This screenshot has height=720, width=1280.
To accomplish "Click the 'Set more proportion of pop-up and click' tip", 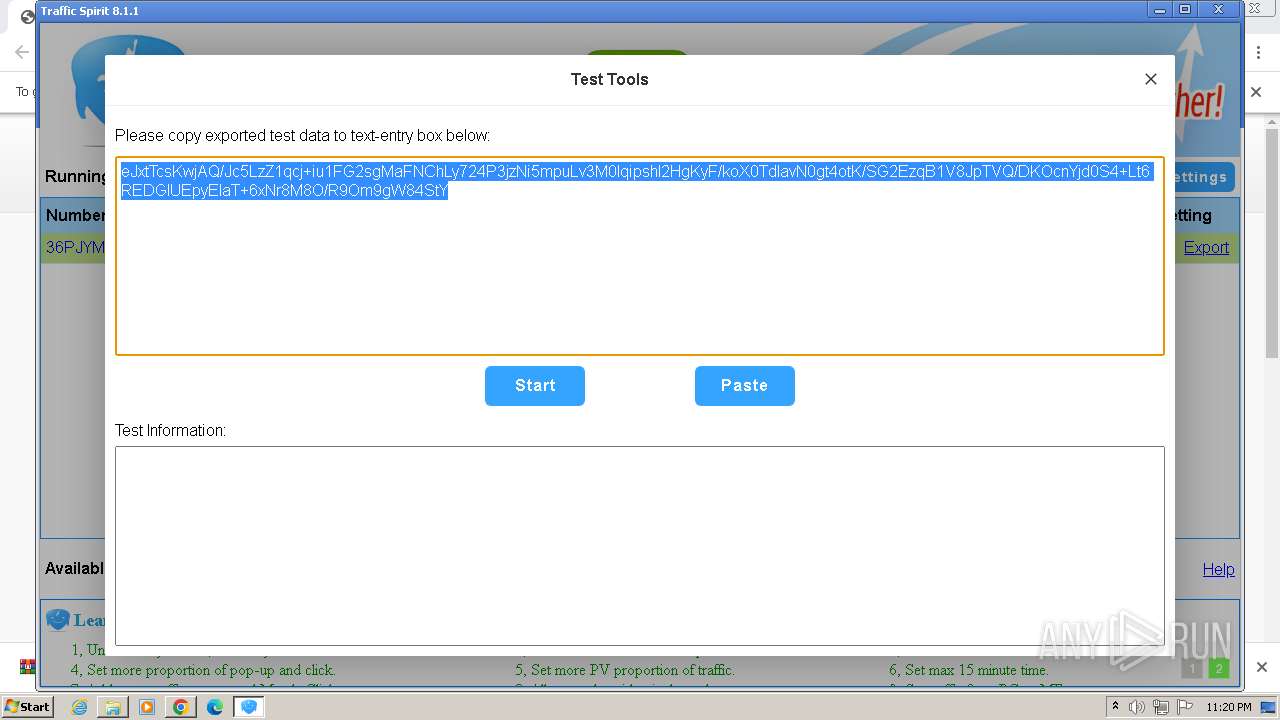I will coord(203,670).
